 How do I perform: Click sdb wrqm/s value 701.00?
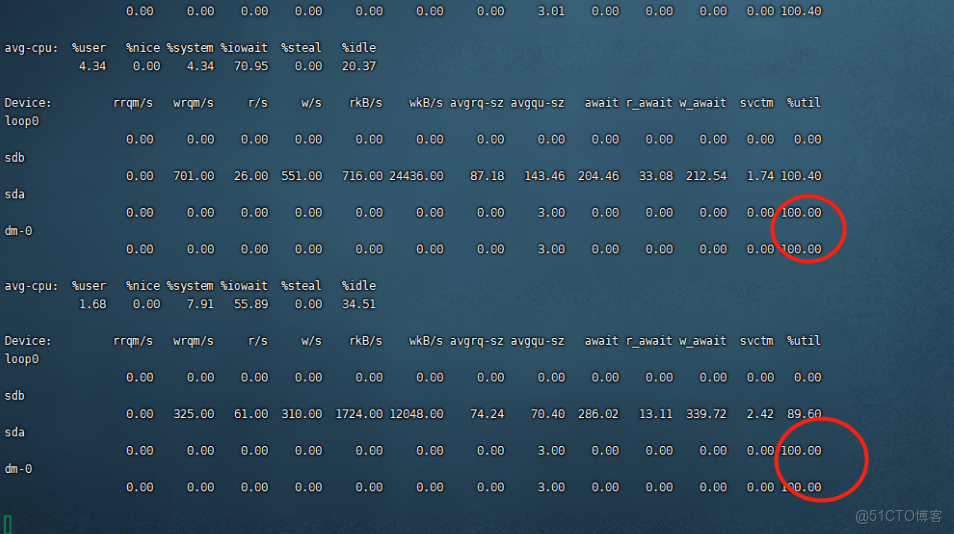[193, 176]
